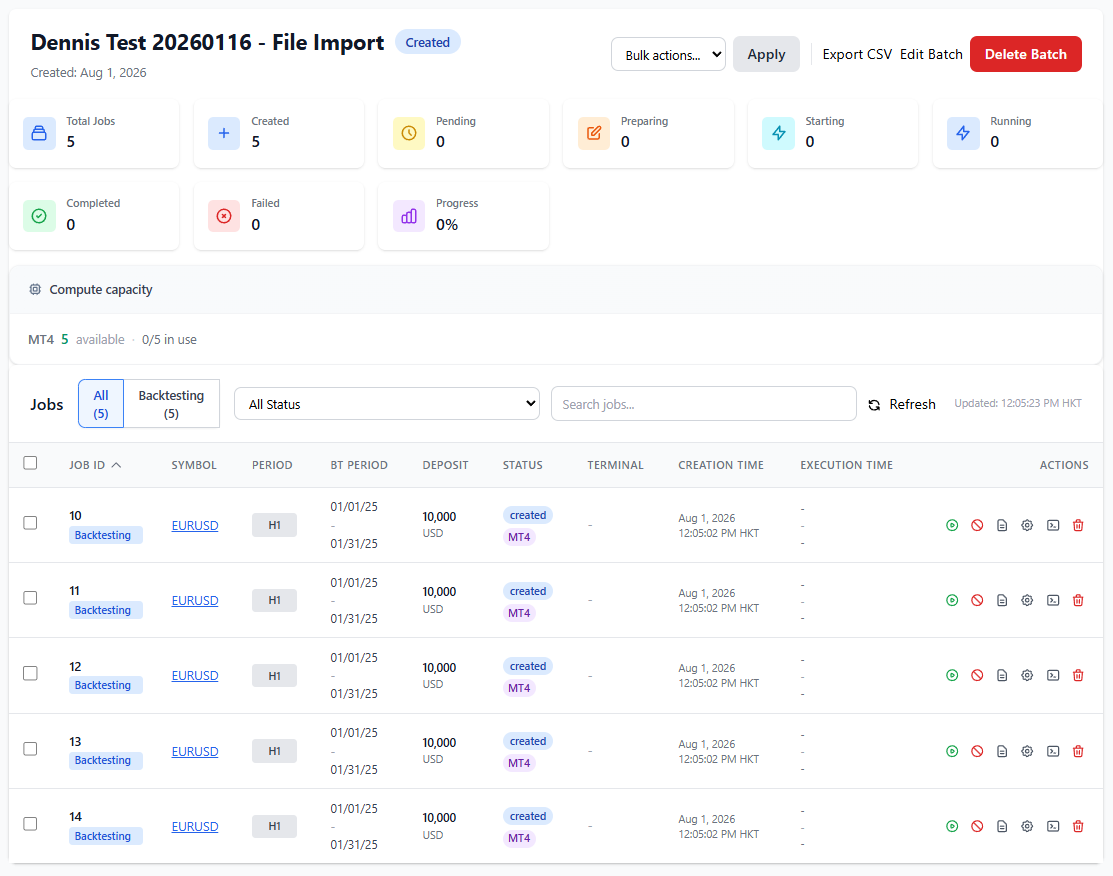Check the checkbox for job 12
Viewport: 1113px width, 876px height.
coord(30,673)
